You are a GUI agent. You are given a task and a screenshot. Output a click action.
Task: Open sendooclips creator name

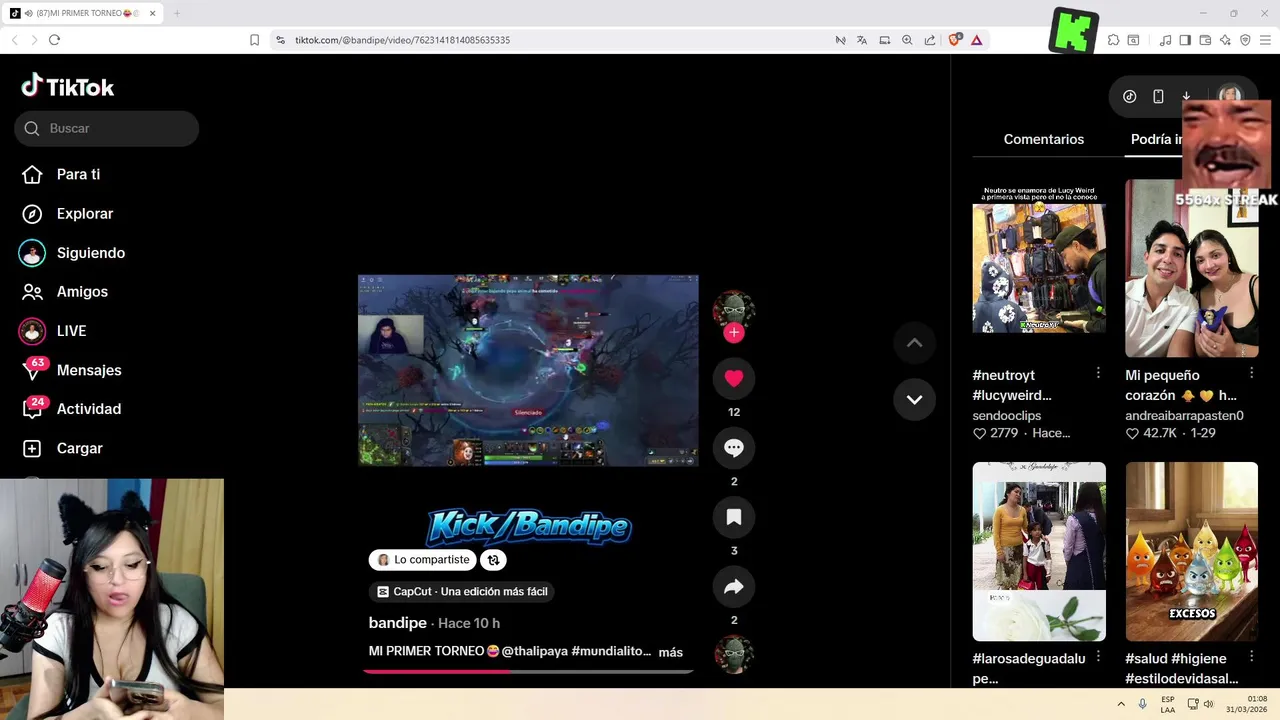point(1007,415)
